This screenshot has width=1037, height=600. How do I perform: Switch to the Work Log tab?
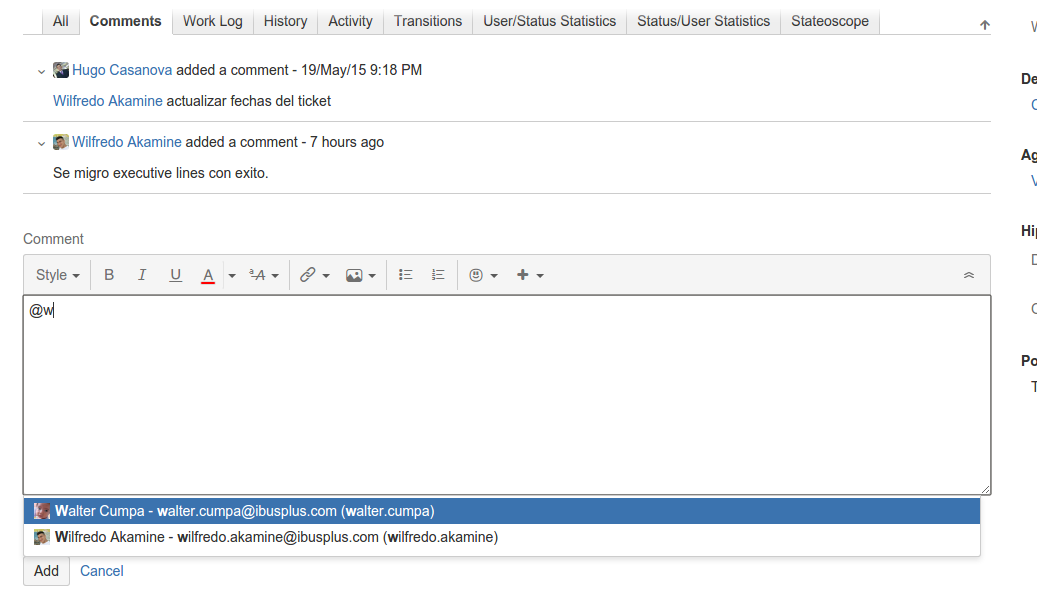click(x=212, y=21)
